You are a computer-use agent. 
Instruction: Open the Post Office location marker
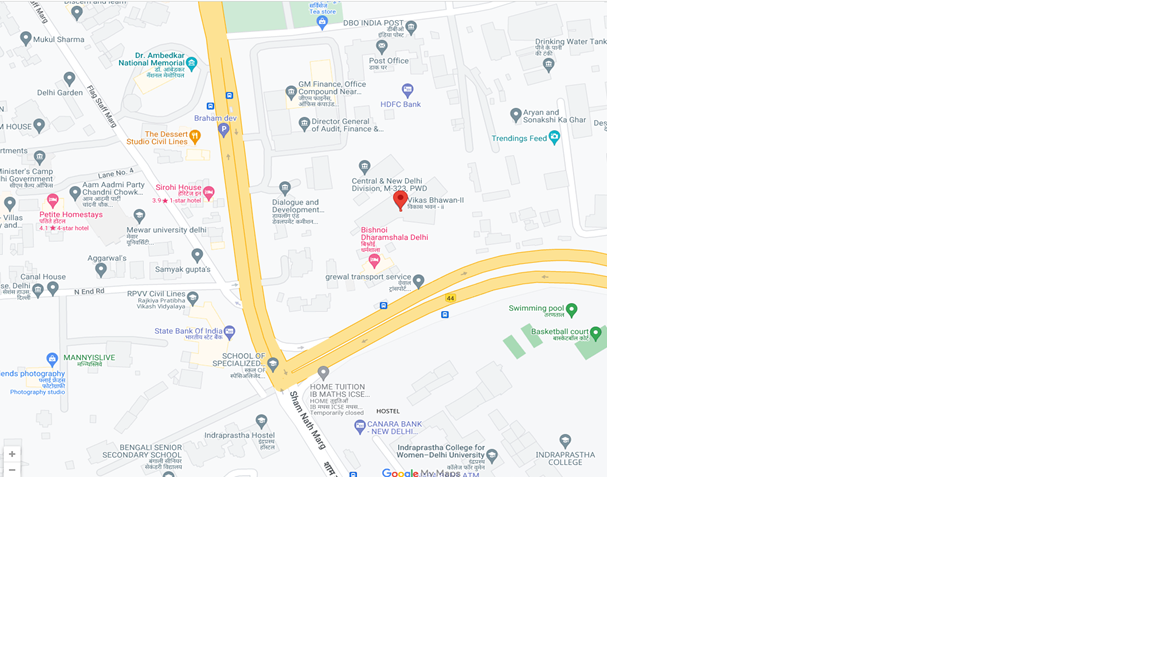coord(381,48)
